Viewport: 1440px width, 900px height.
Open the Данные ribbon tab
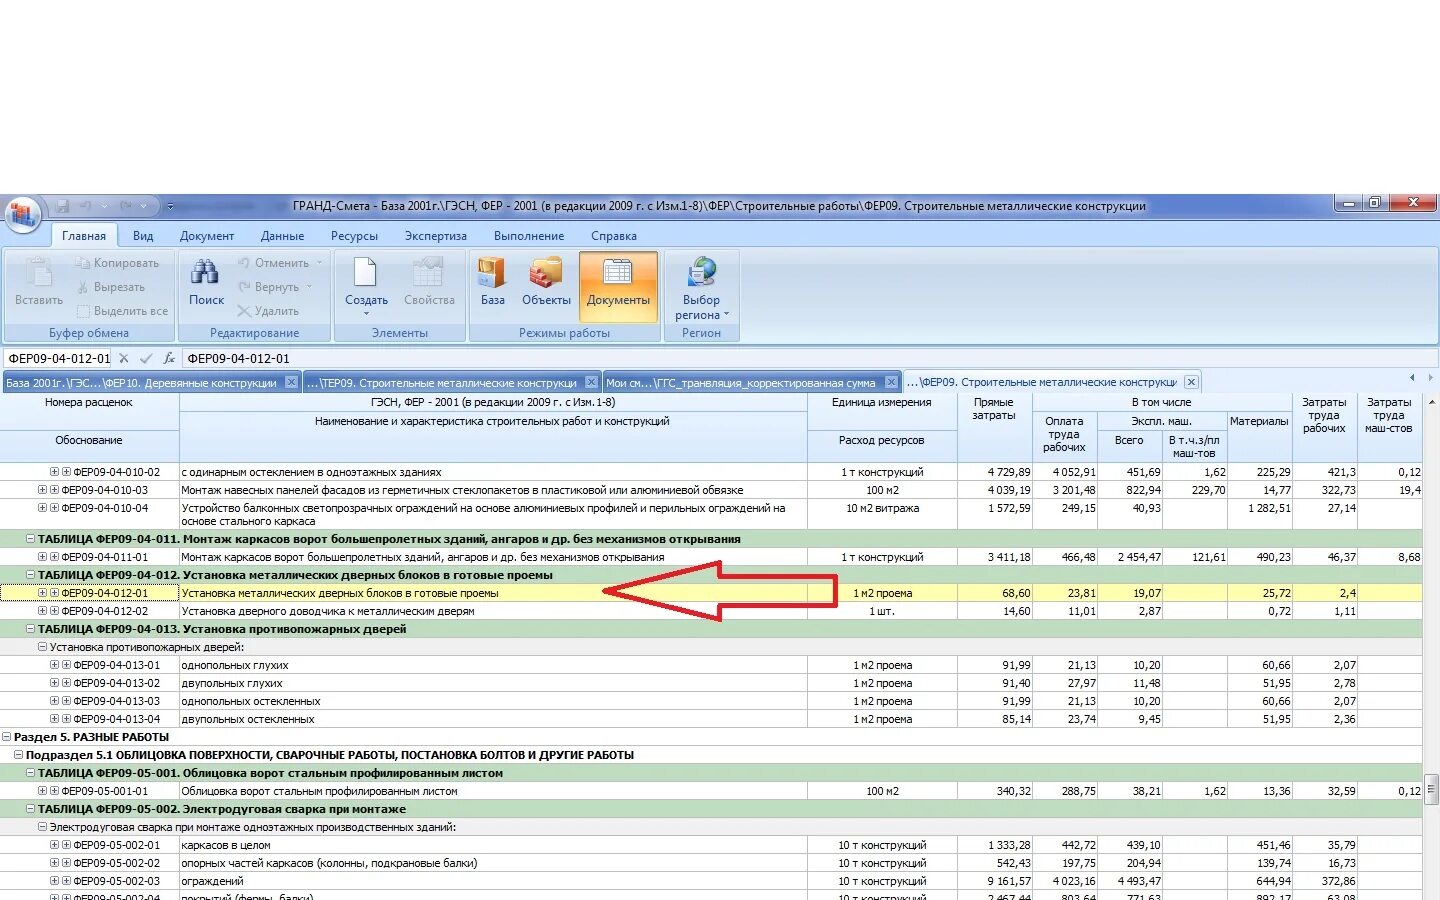pyautogui.click(x=283, y=236)
